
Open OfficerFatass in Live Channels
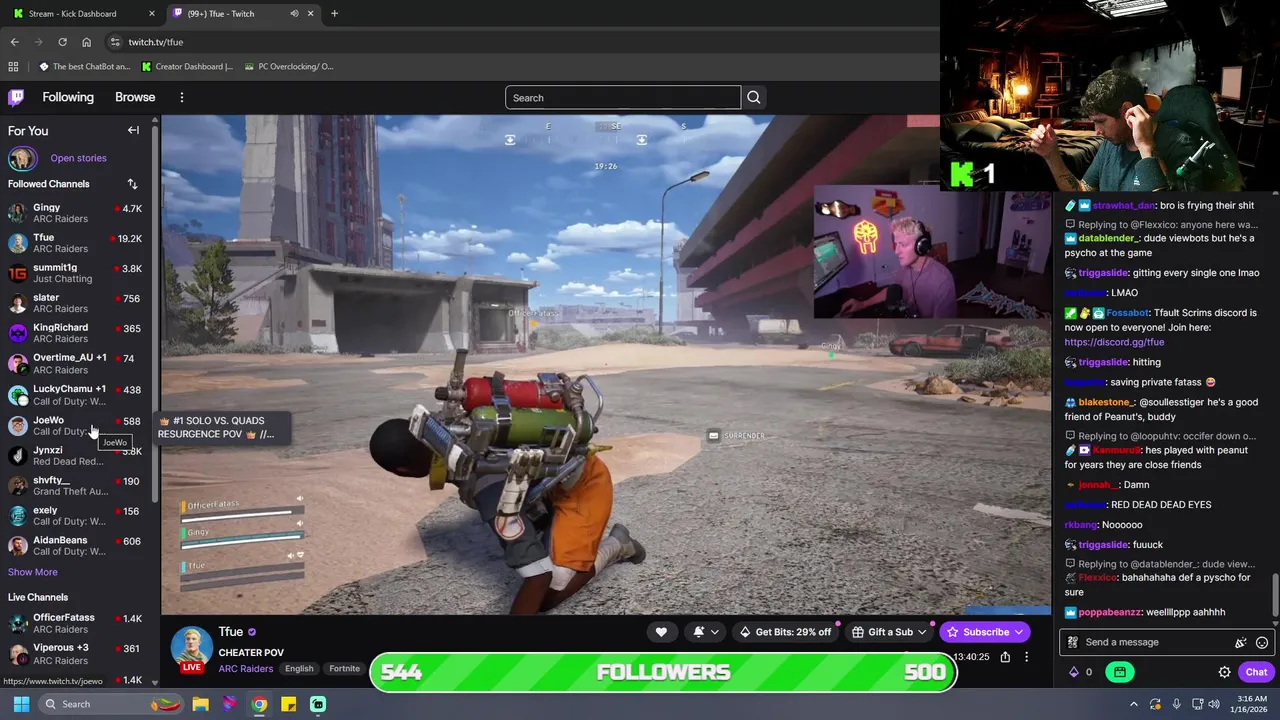coord(75,623)
